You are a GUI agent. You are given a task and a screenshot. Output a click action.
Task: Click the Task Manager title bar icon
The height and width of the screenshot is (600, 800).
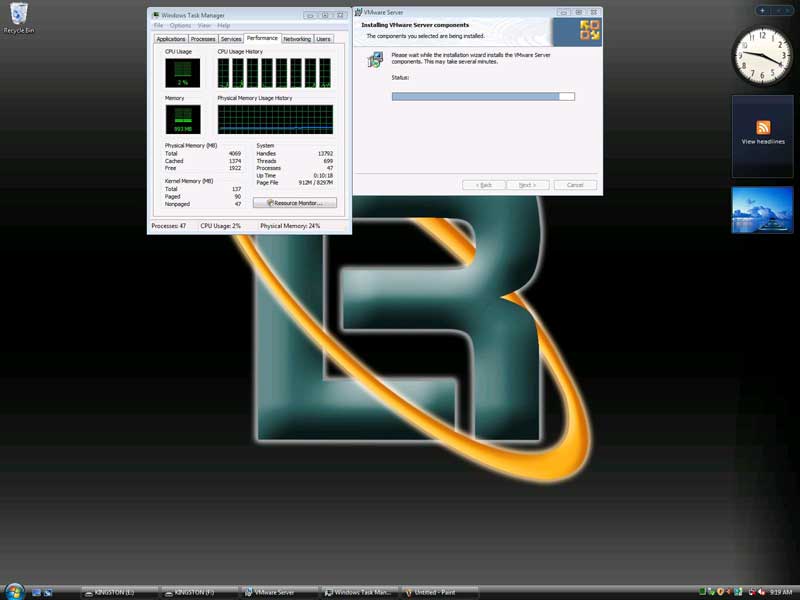(x=156, y=15)
